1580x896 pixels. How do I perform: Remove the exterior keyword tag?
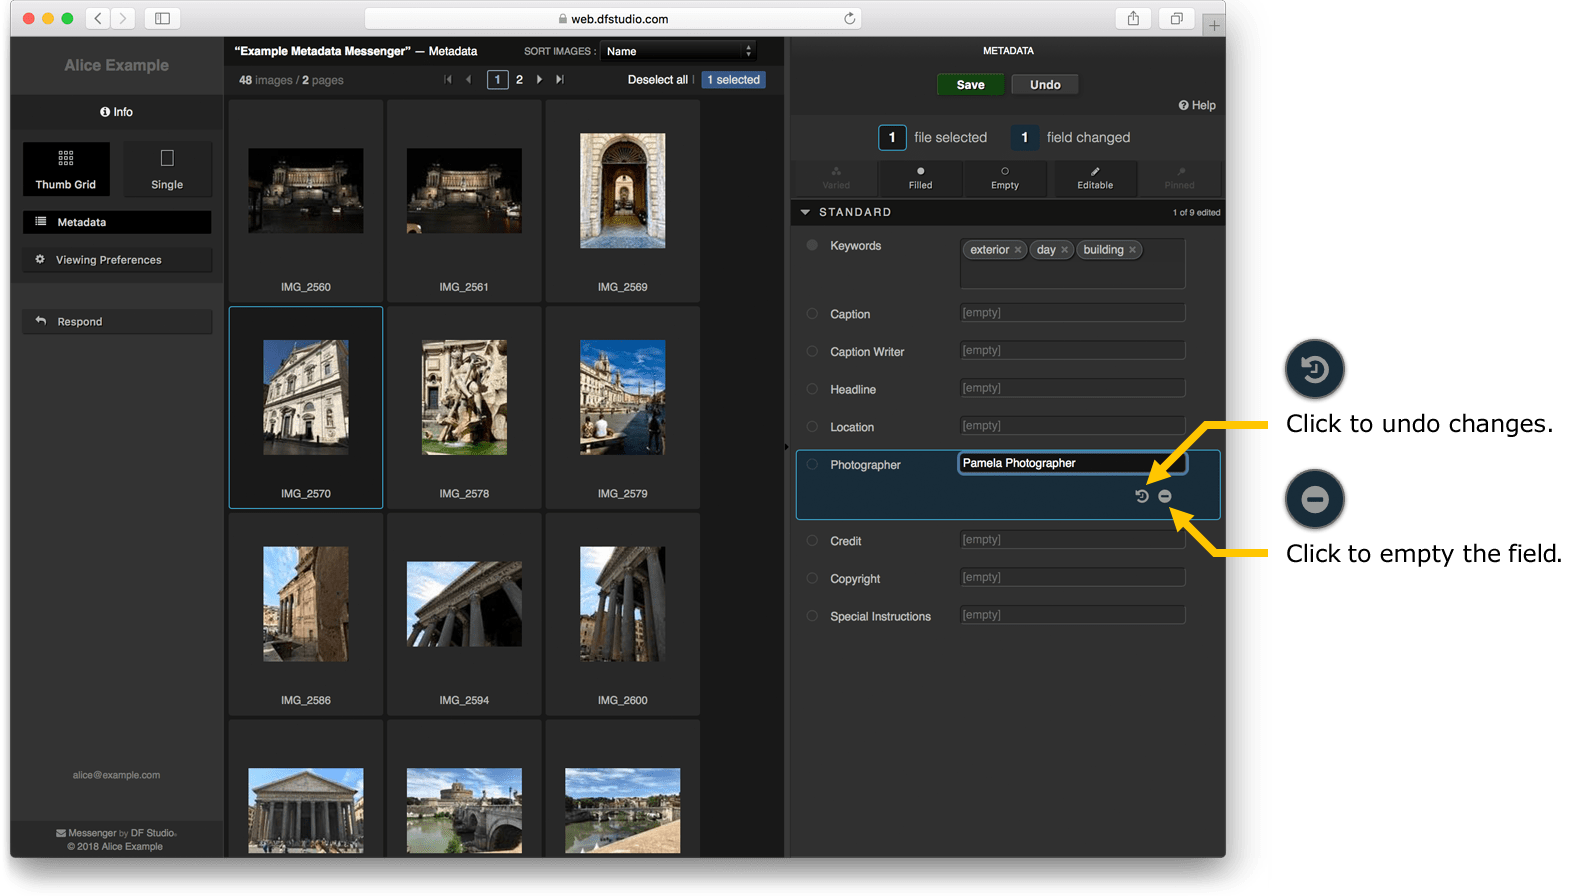1018,250
